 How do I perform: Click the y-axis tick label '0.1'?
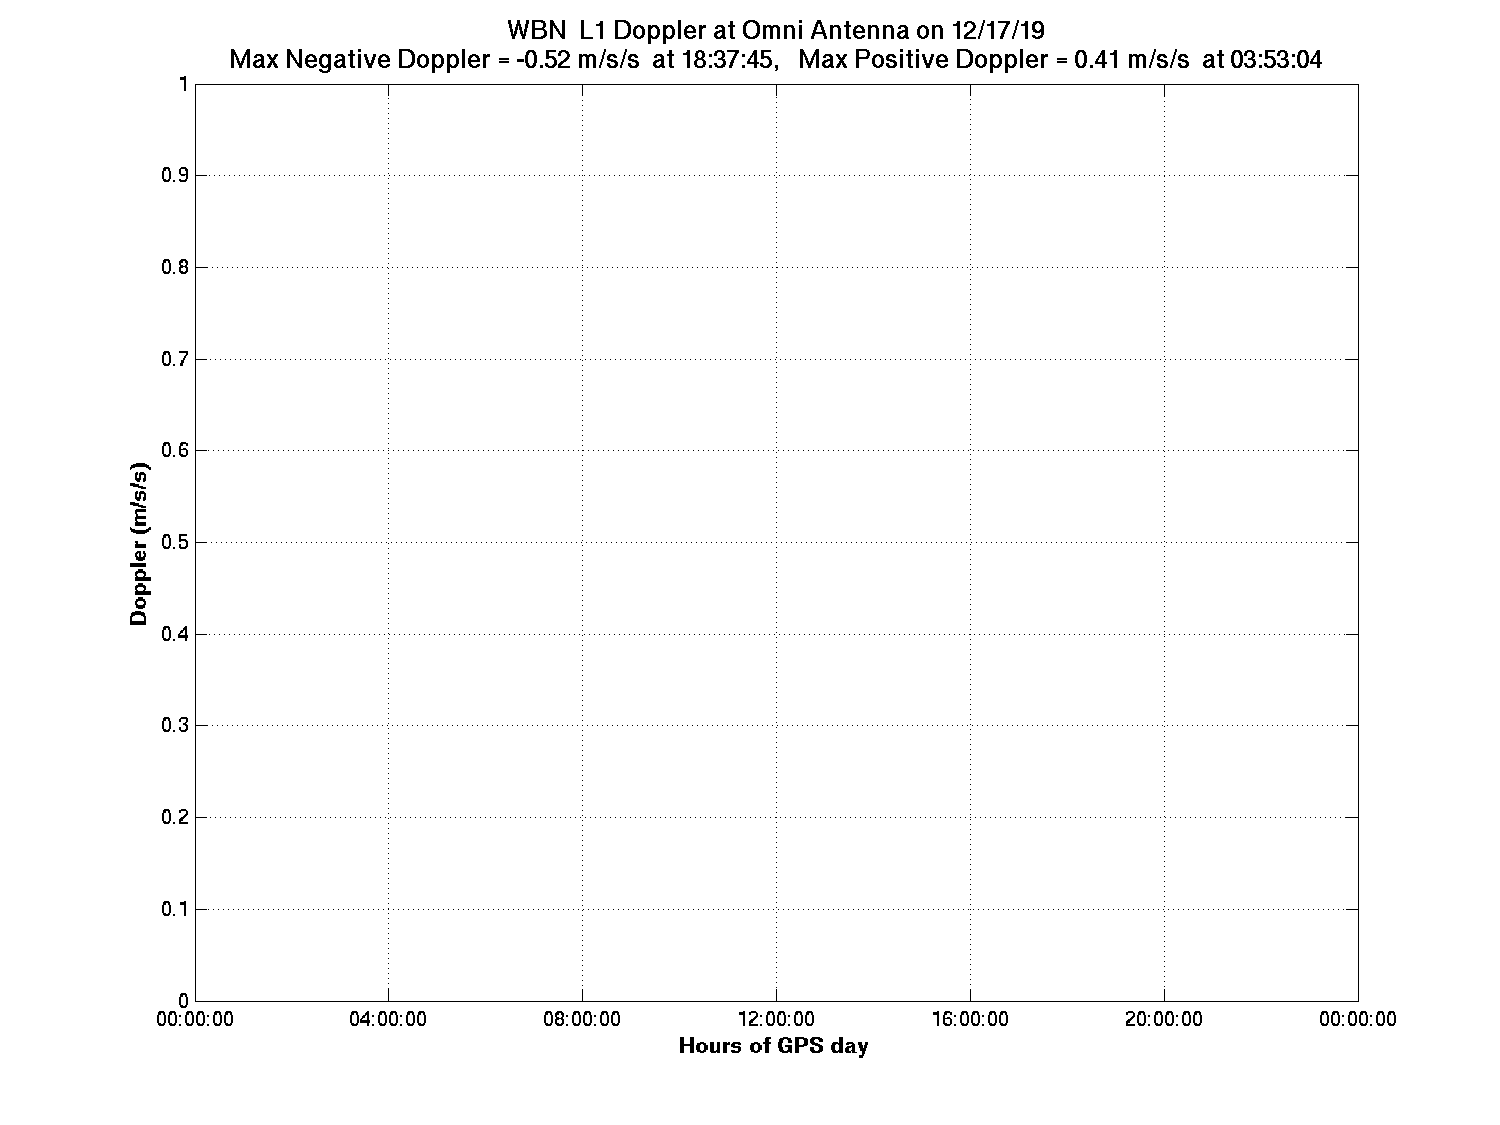click(175, 909)
